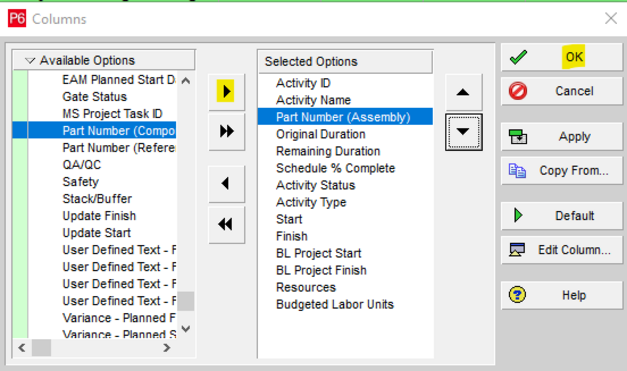This screenshot has width=627, height=371.
Task: Collapse the Available Options header triangle
Action: tap(30, 61)
